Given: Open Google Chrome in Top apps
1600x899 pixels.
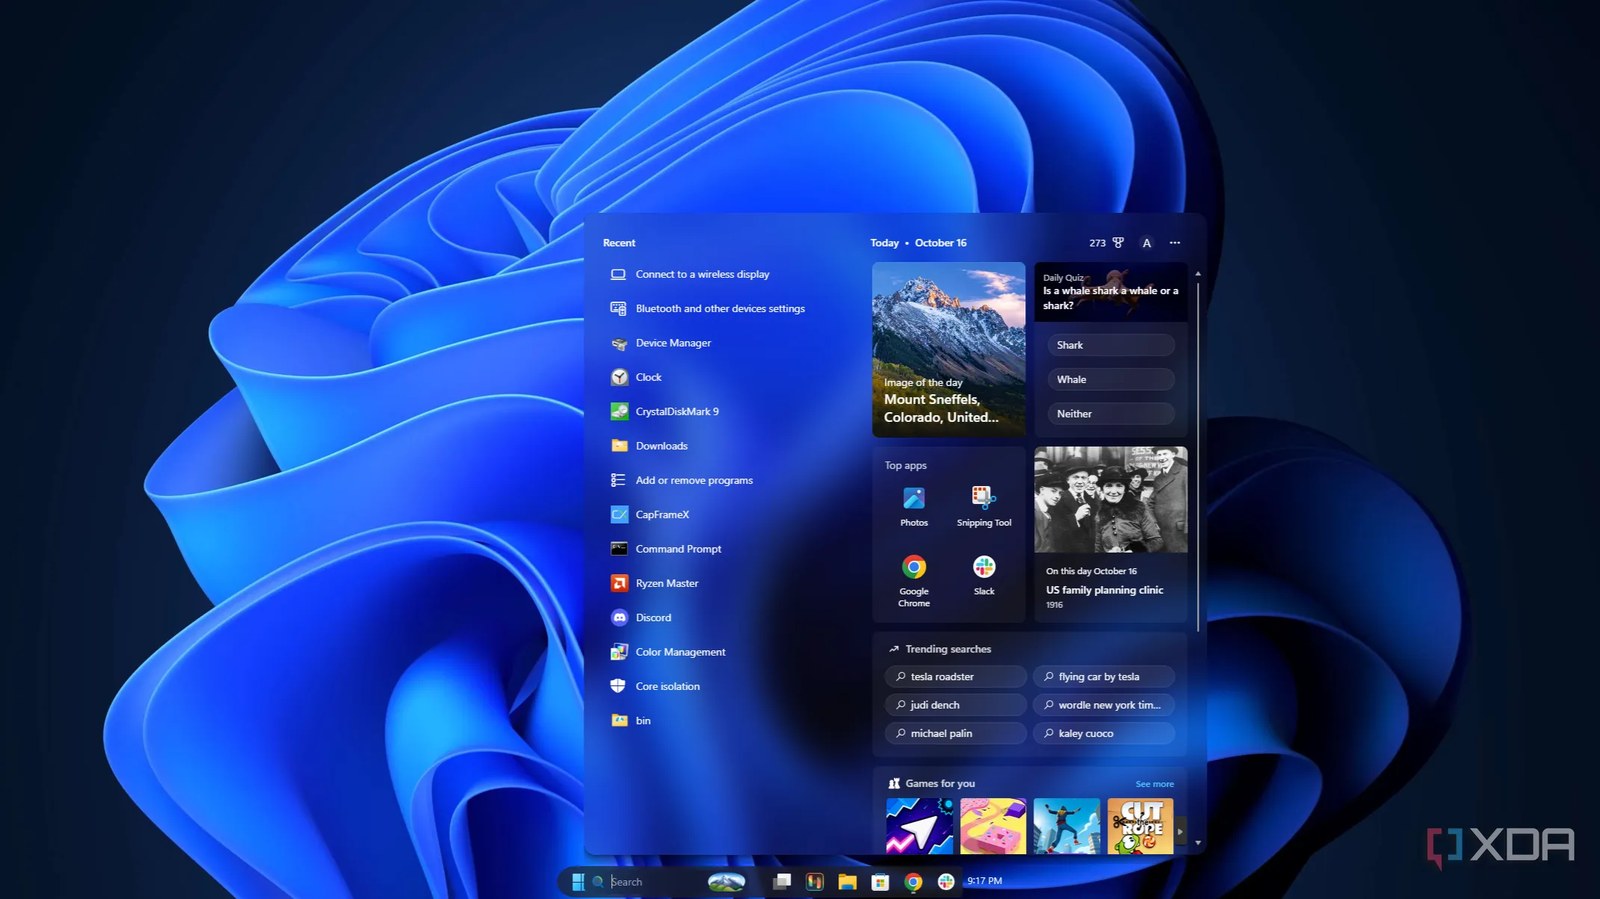Looking at the screenshot, I should pyautogui.click(x=914, y=581).
